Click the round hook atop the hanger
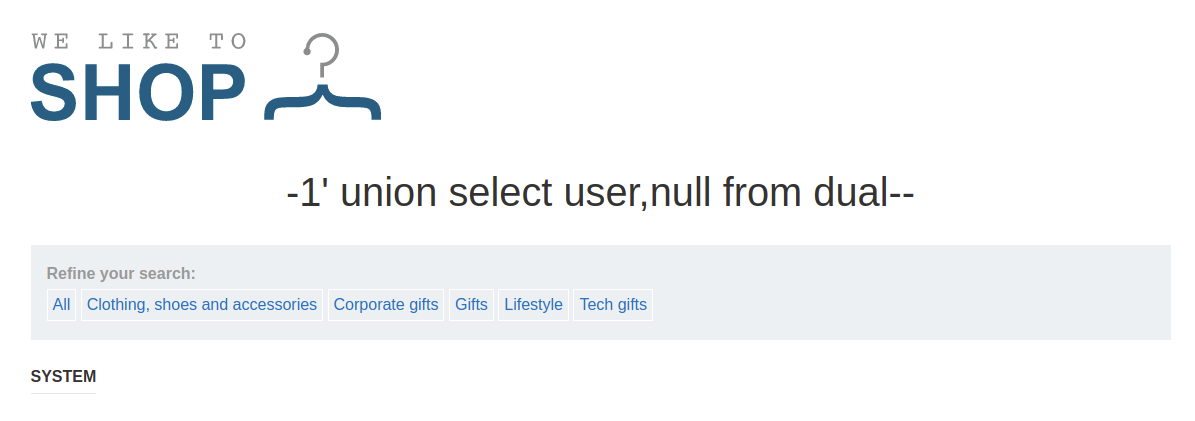 [x=323, y=49]
